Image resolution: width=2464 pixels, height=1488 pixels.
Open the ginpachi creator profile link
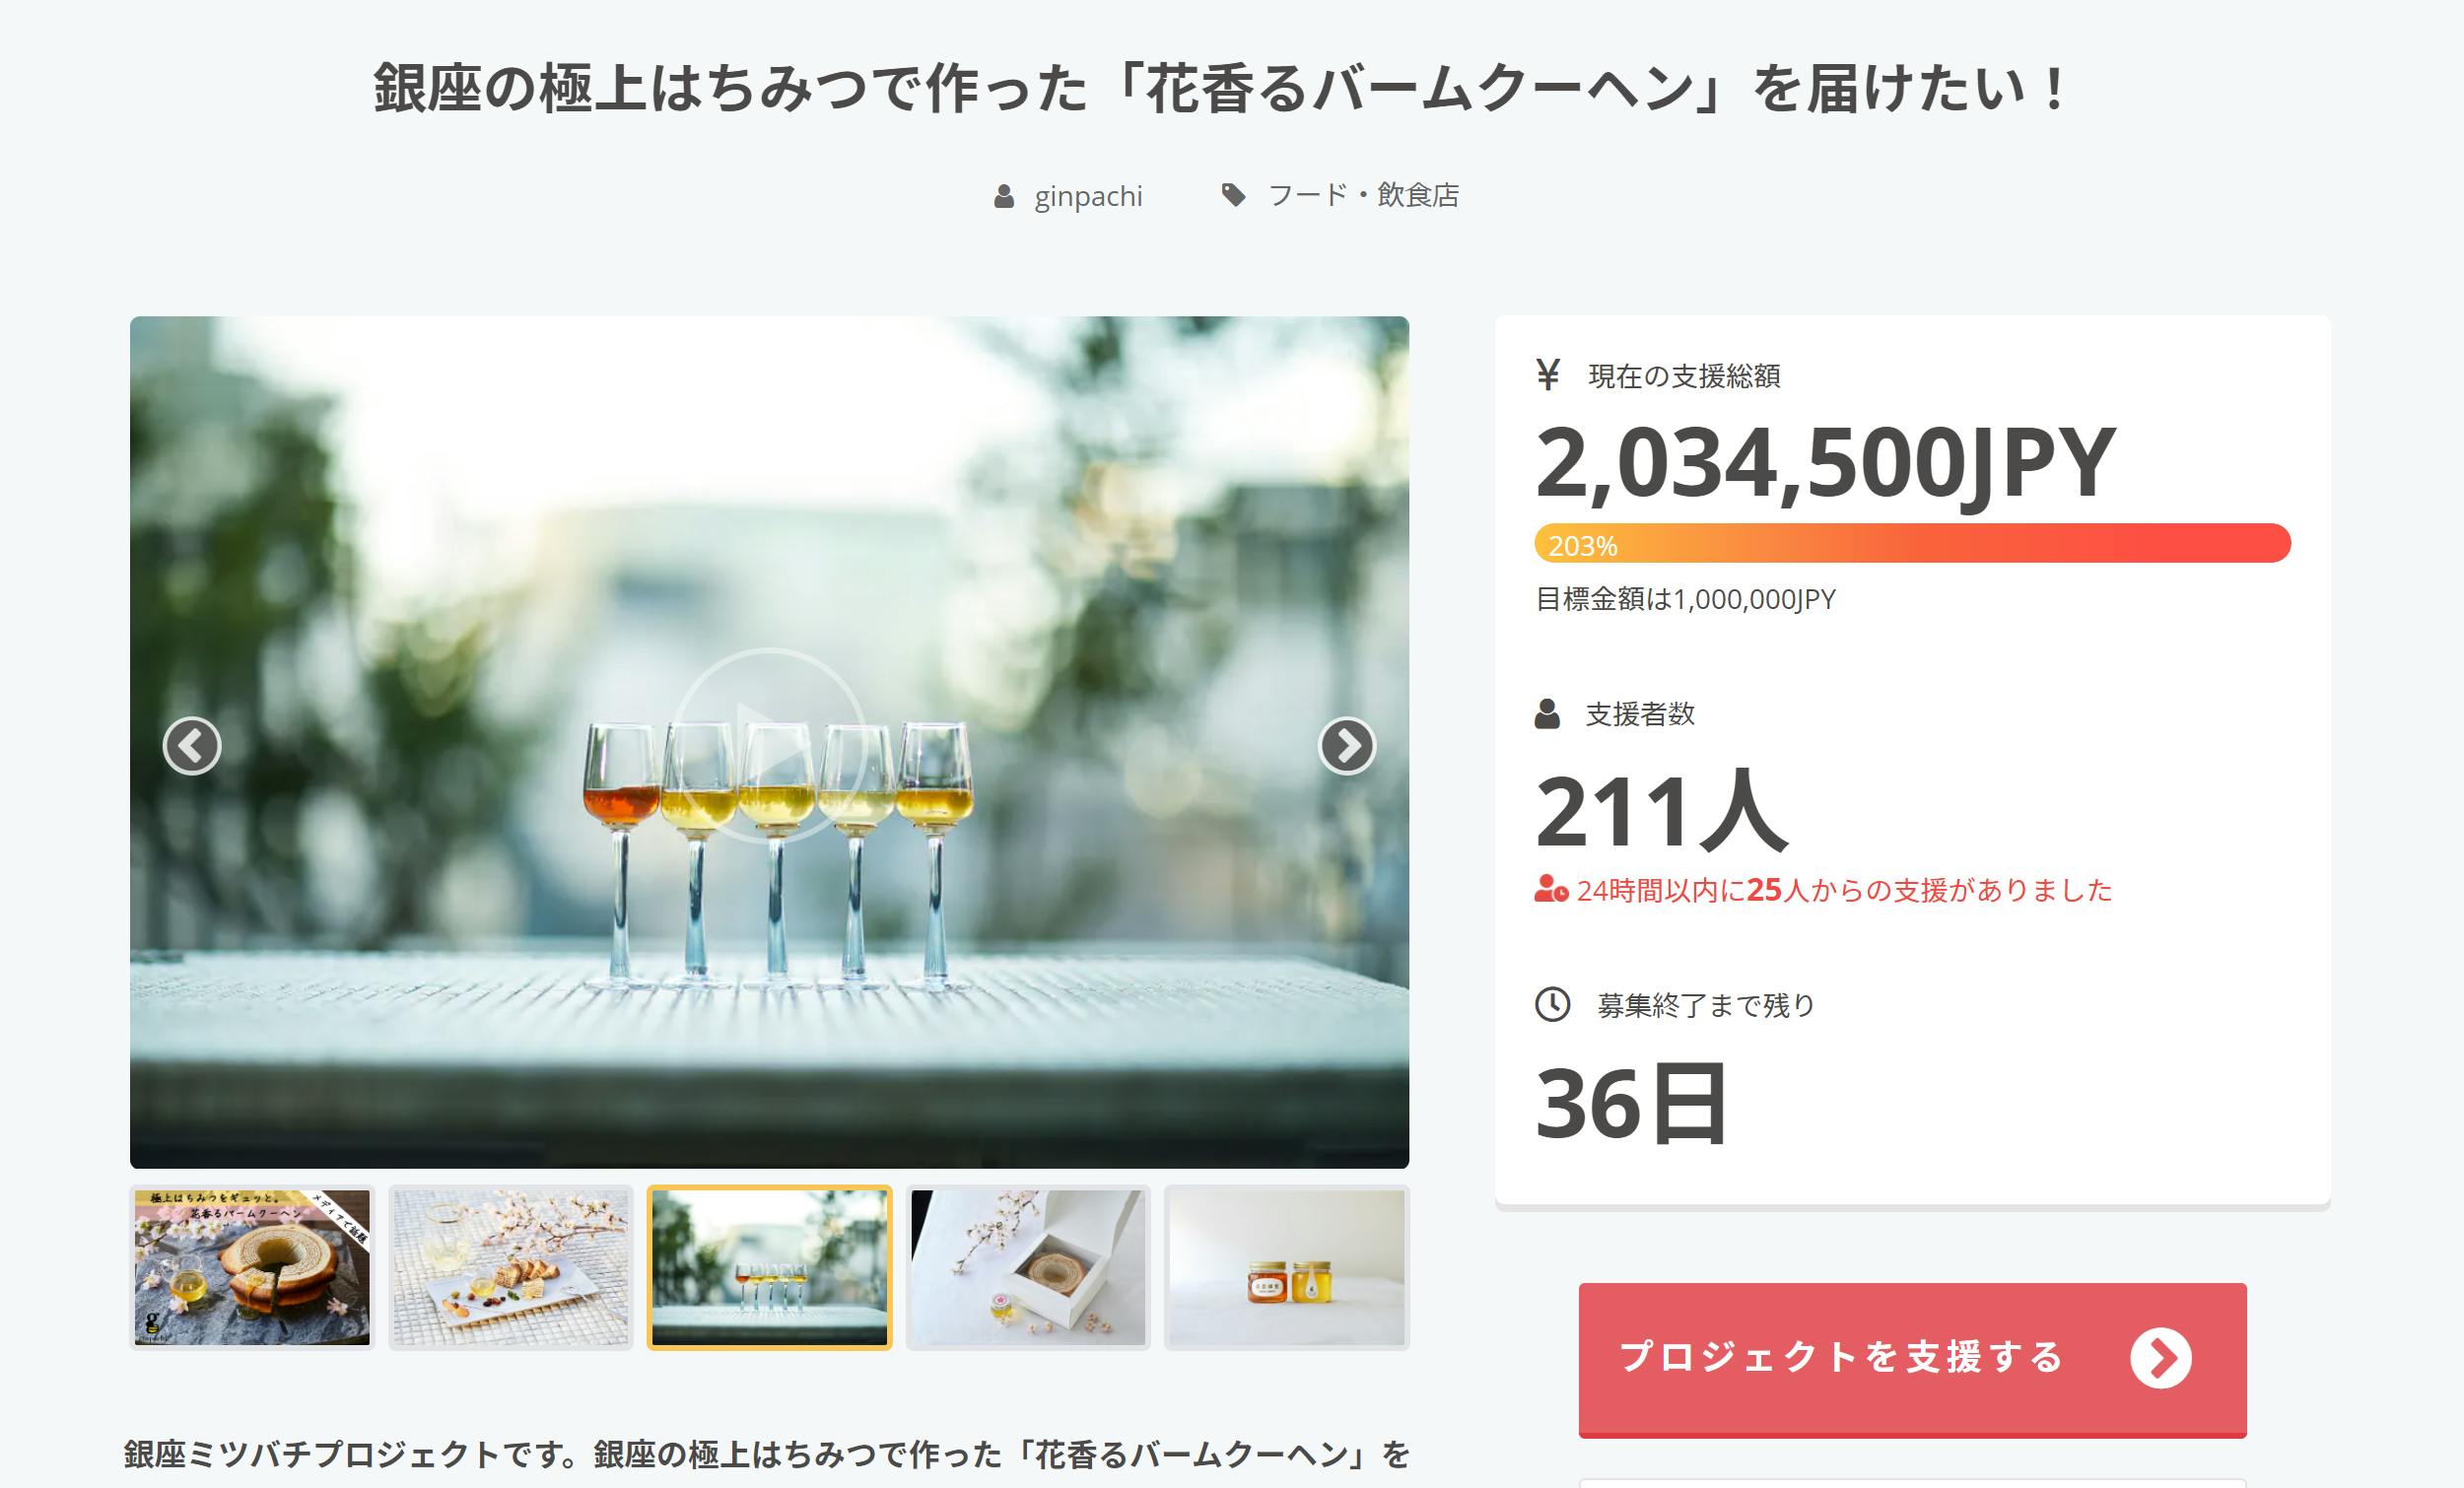click(x=1088, y=196)
